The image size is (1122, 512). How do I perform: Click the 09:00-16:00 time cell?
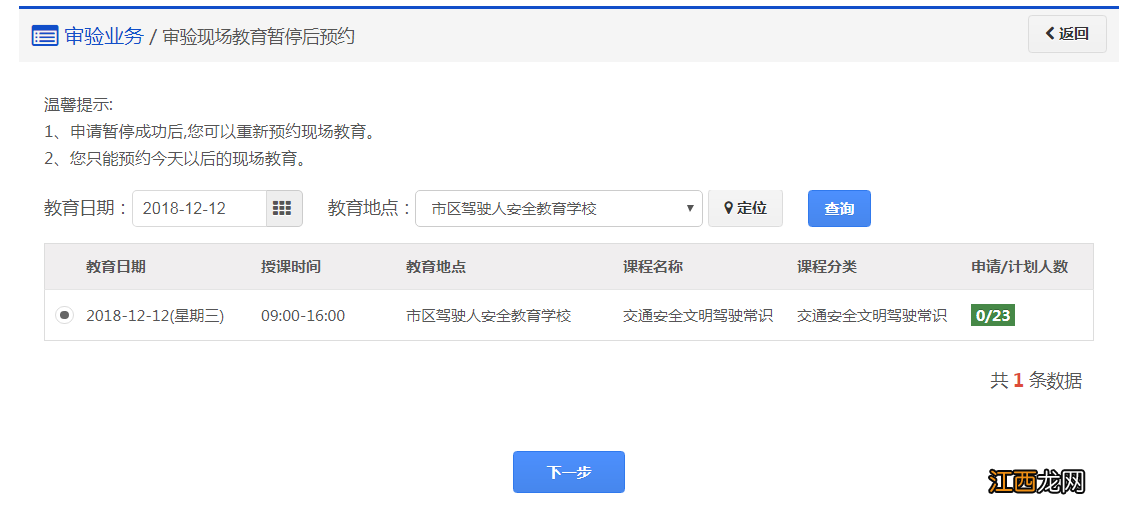(303, 315)
